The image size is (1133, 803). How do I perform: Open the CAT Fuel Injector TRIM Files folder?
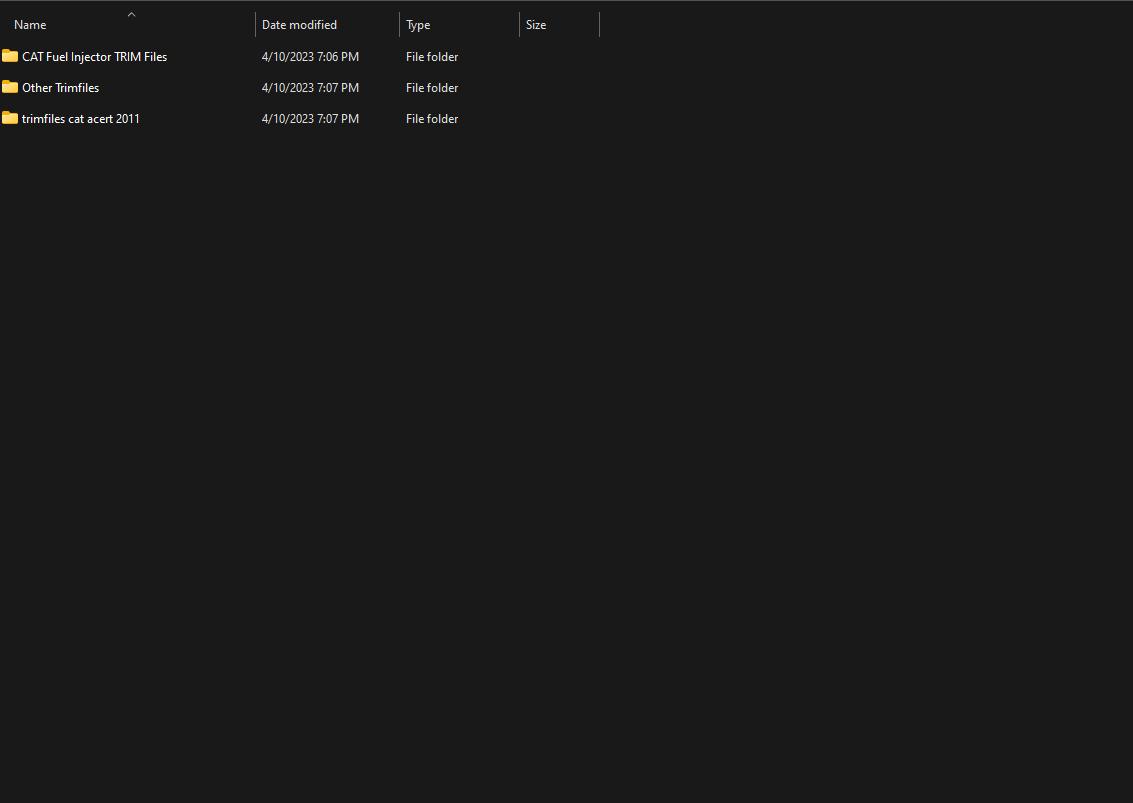tap(95, 56)
